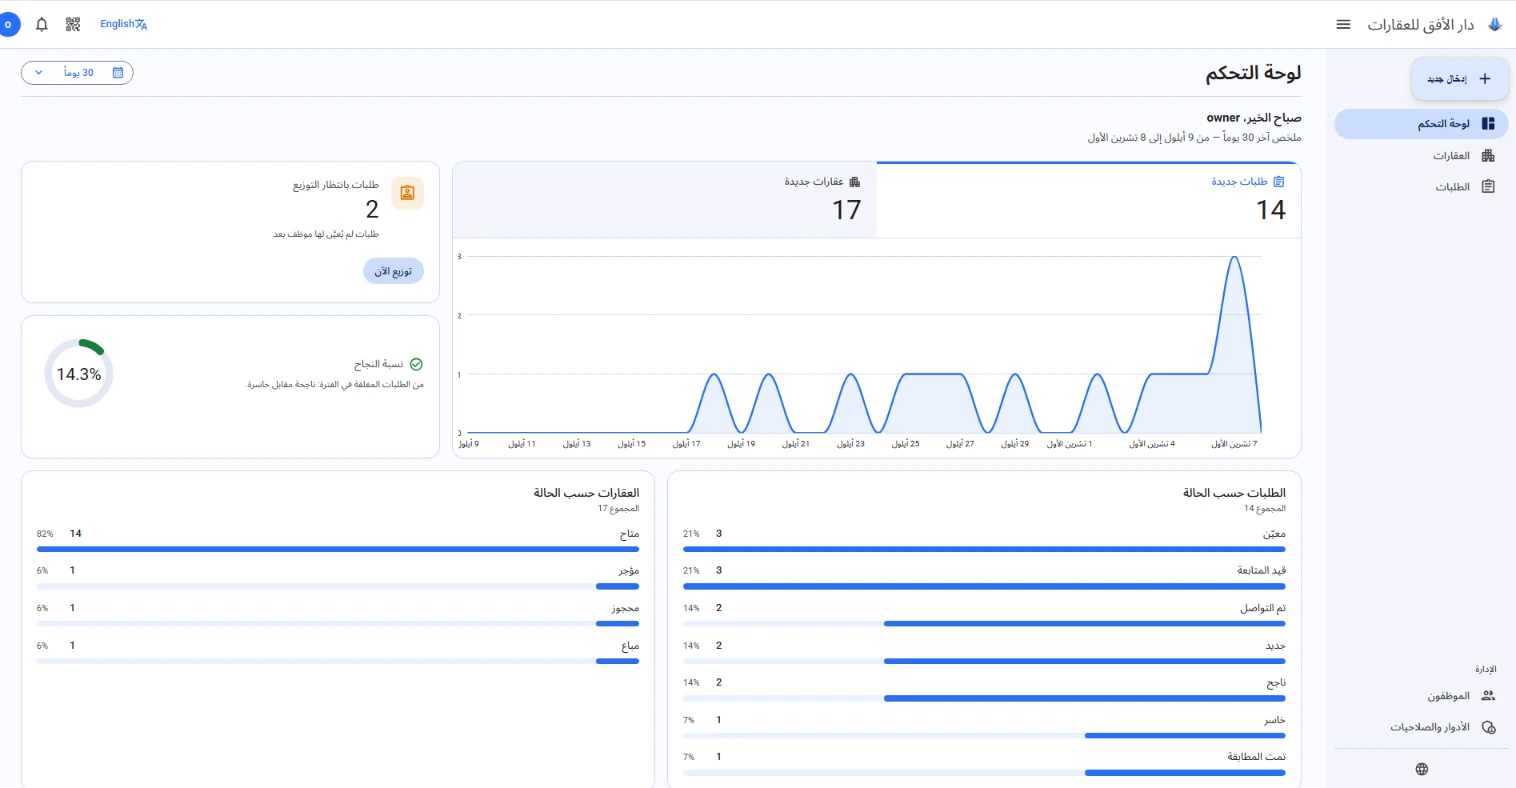Image resolution: width=1516 pixels, height=788 pixels.
Task: Click the orange pending-assignment card icon
Action: (x=407, y=193)
